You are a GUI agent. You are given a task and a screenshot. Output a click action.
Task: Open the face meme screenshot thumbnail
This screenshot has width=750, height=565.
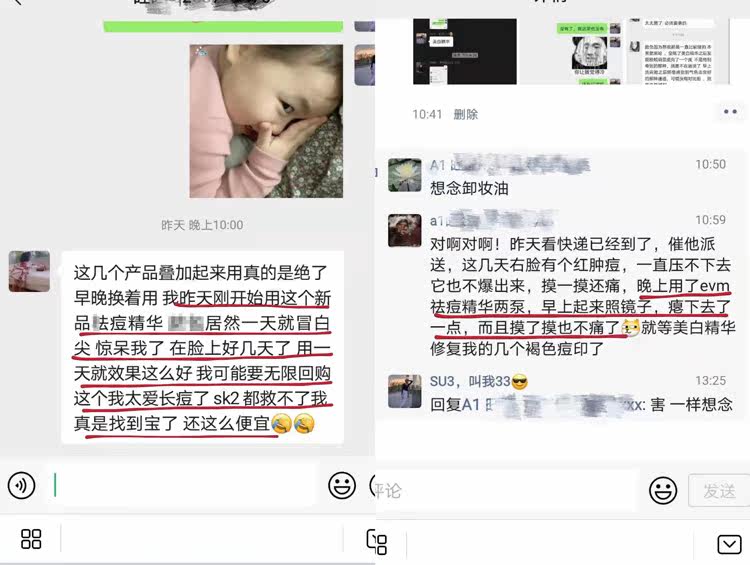tap(588, 53)
